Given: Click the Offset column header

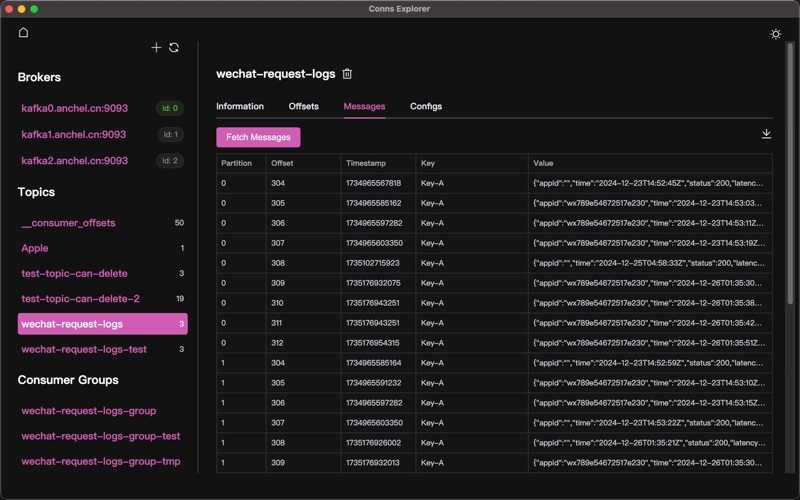Looking at the screenshot, I should pos(282,163).
